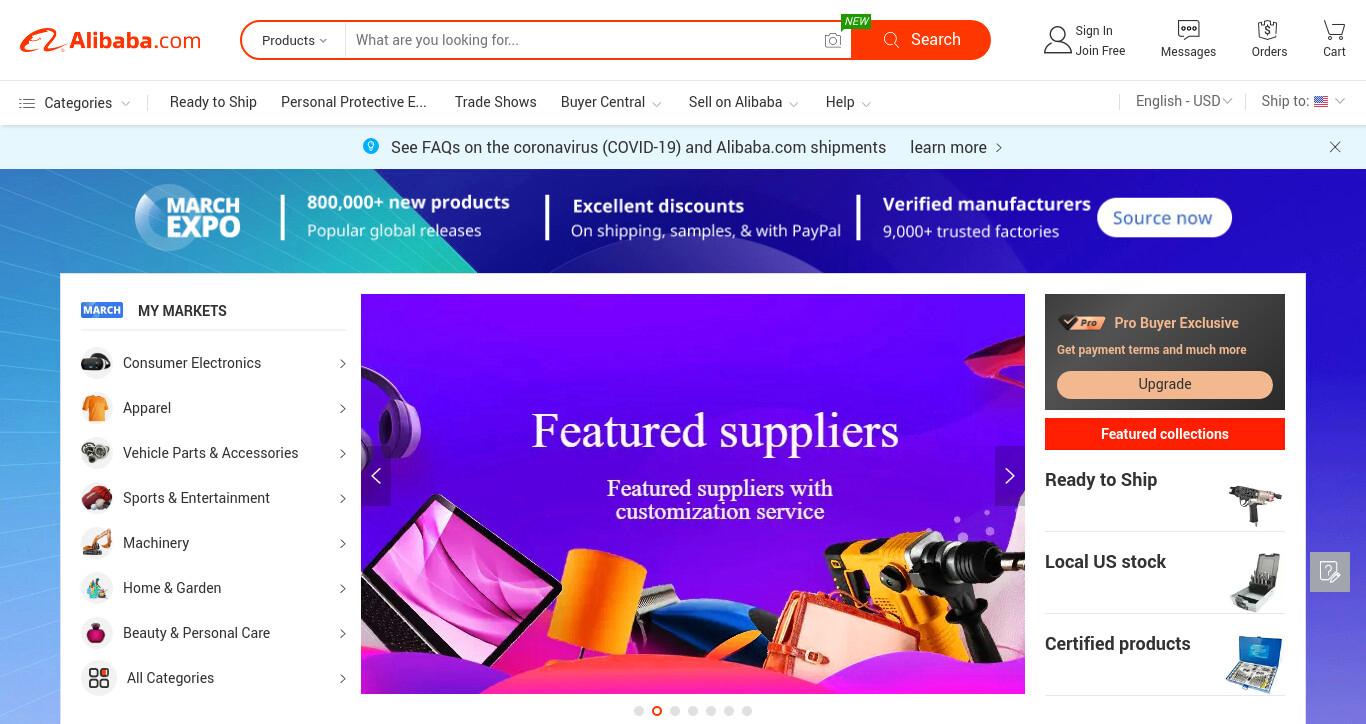The height and width of the screenshot is (724, 1366).
Task: Open the Ready to Ship nav item
Action: click(213, 102)
